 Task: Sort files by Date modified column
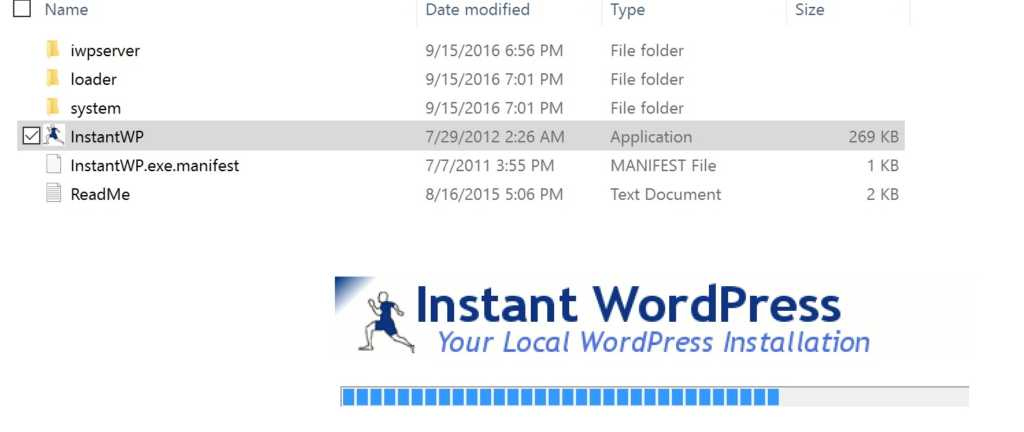[477, 10]
